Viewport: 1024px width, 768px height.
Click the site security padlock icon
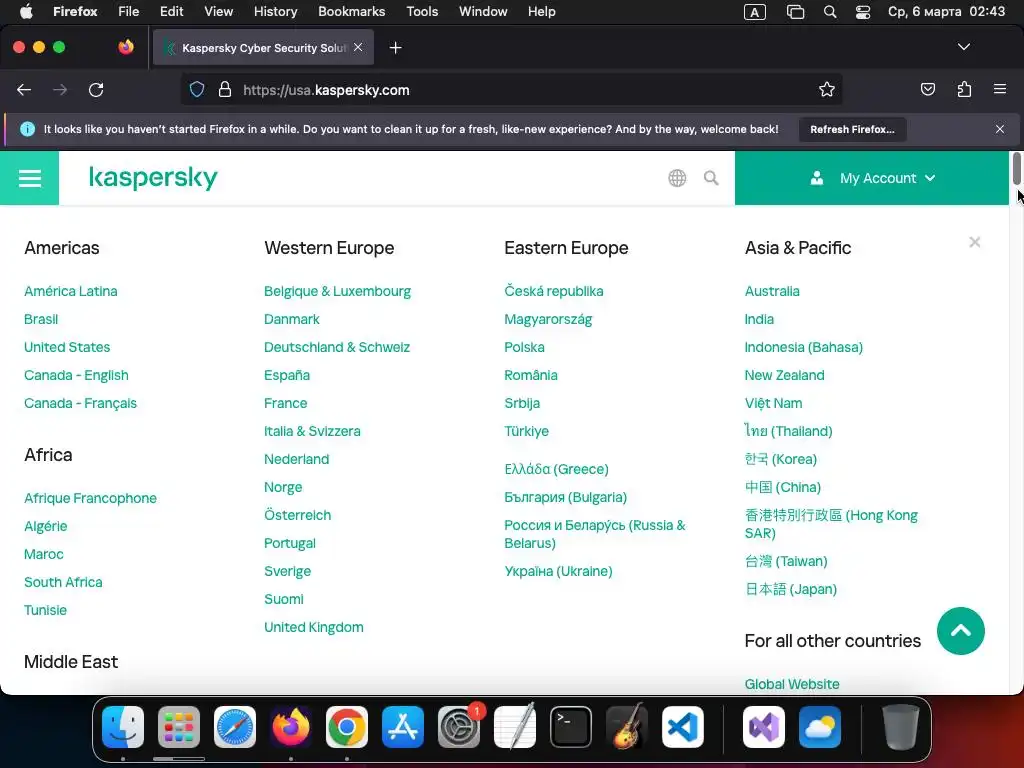[225, 89]
